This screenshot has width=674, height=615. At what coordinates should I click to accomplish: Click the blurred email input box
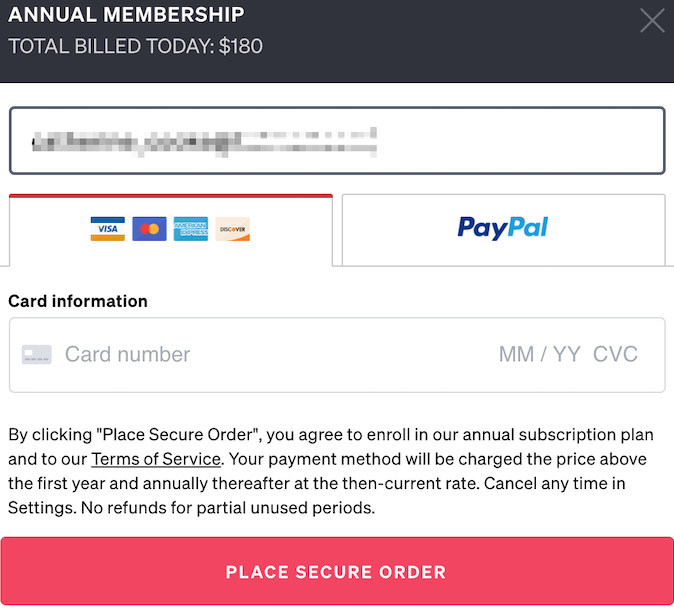point(337,141)
